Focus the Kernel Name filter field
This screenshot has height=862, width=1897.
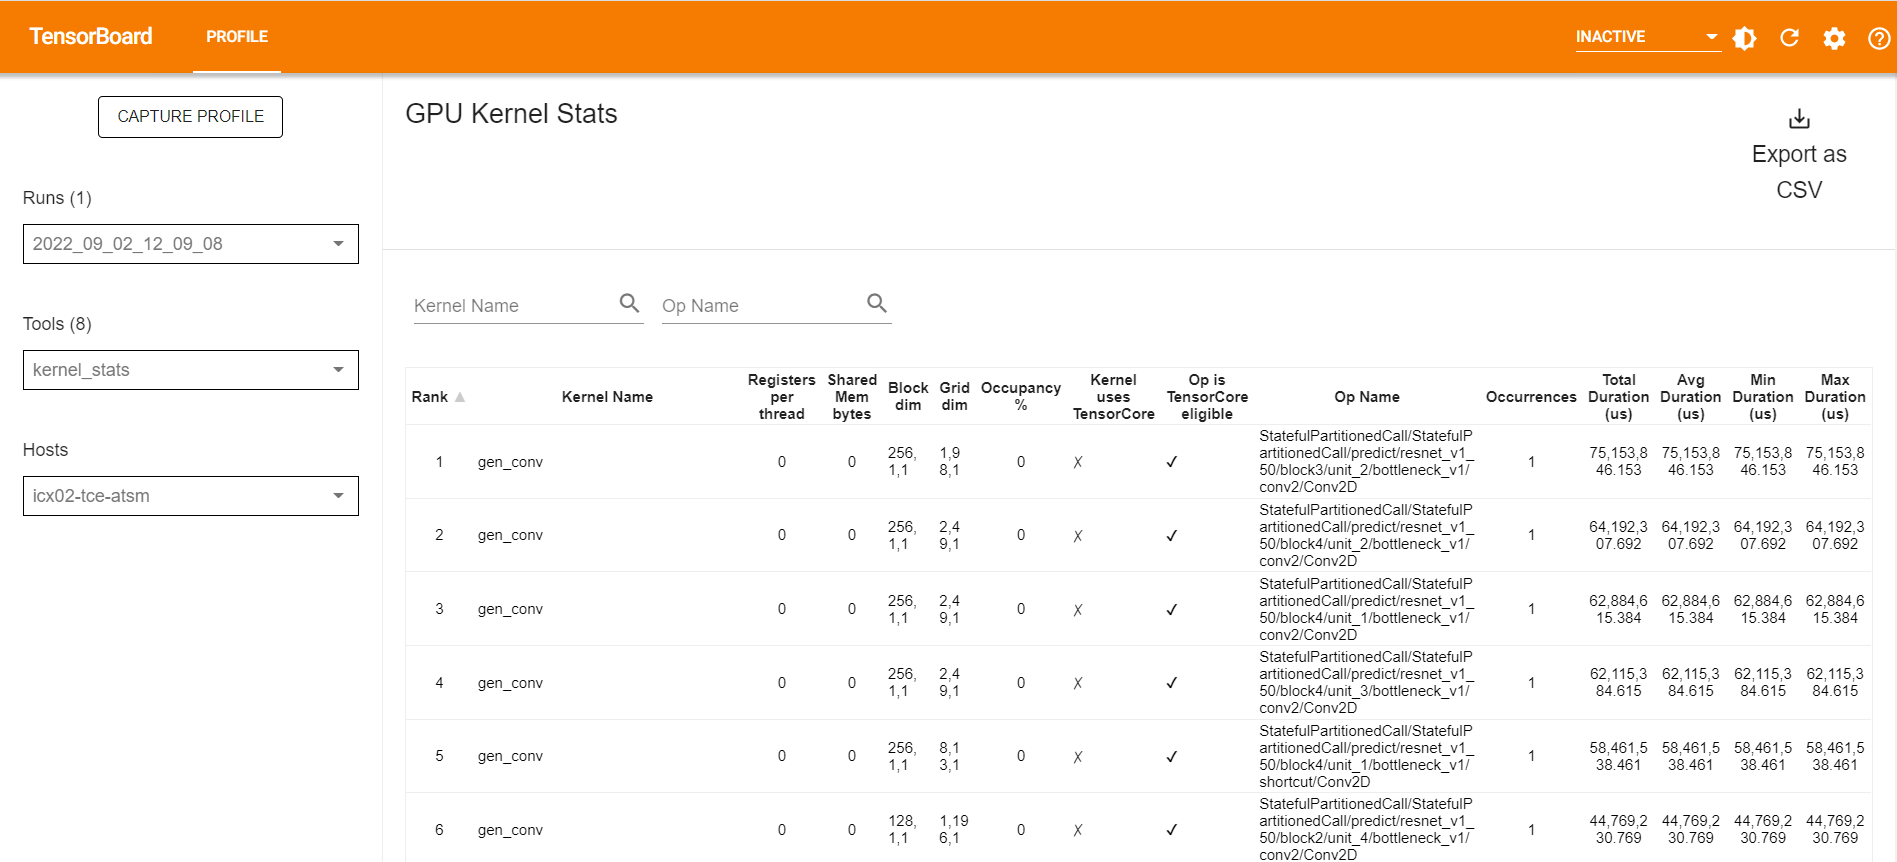(x=514, y=306)
